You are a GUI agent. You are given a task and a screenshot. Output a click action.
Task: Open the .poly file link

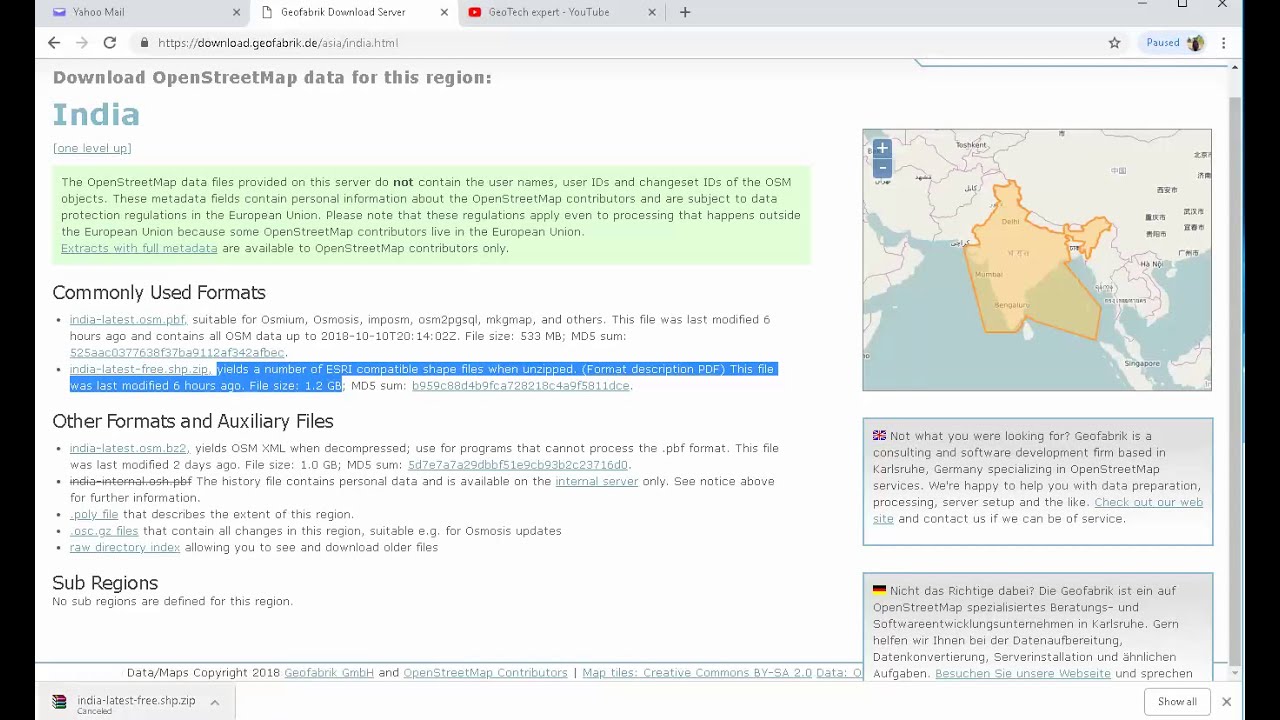[x=94, y=515]
